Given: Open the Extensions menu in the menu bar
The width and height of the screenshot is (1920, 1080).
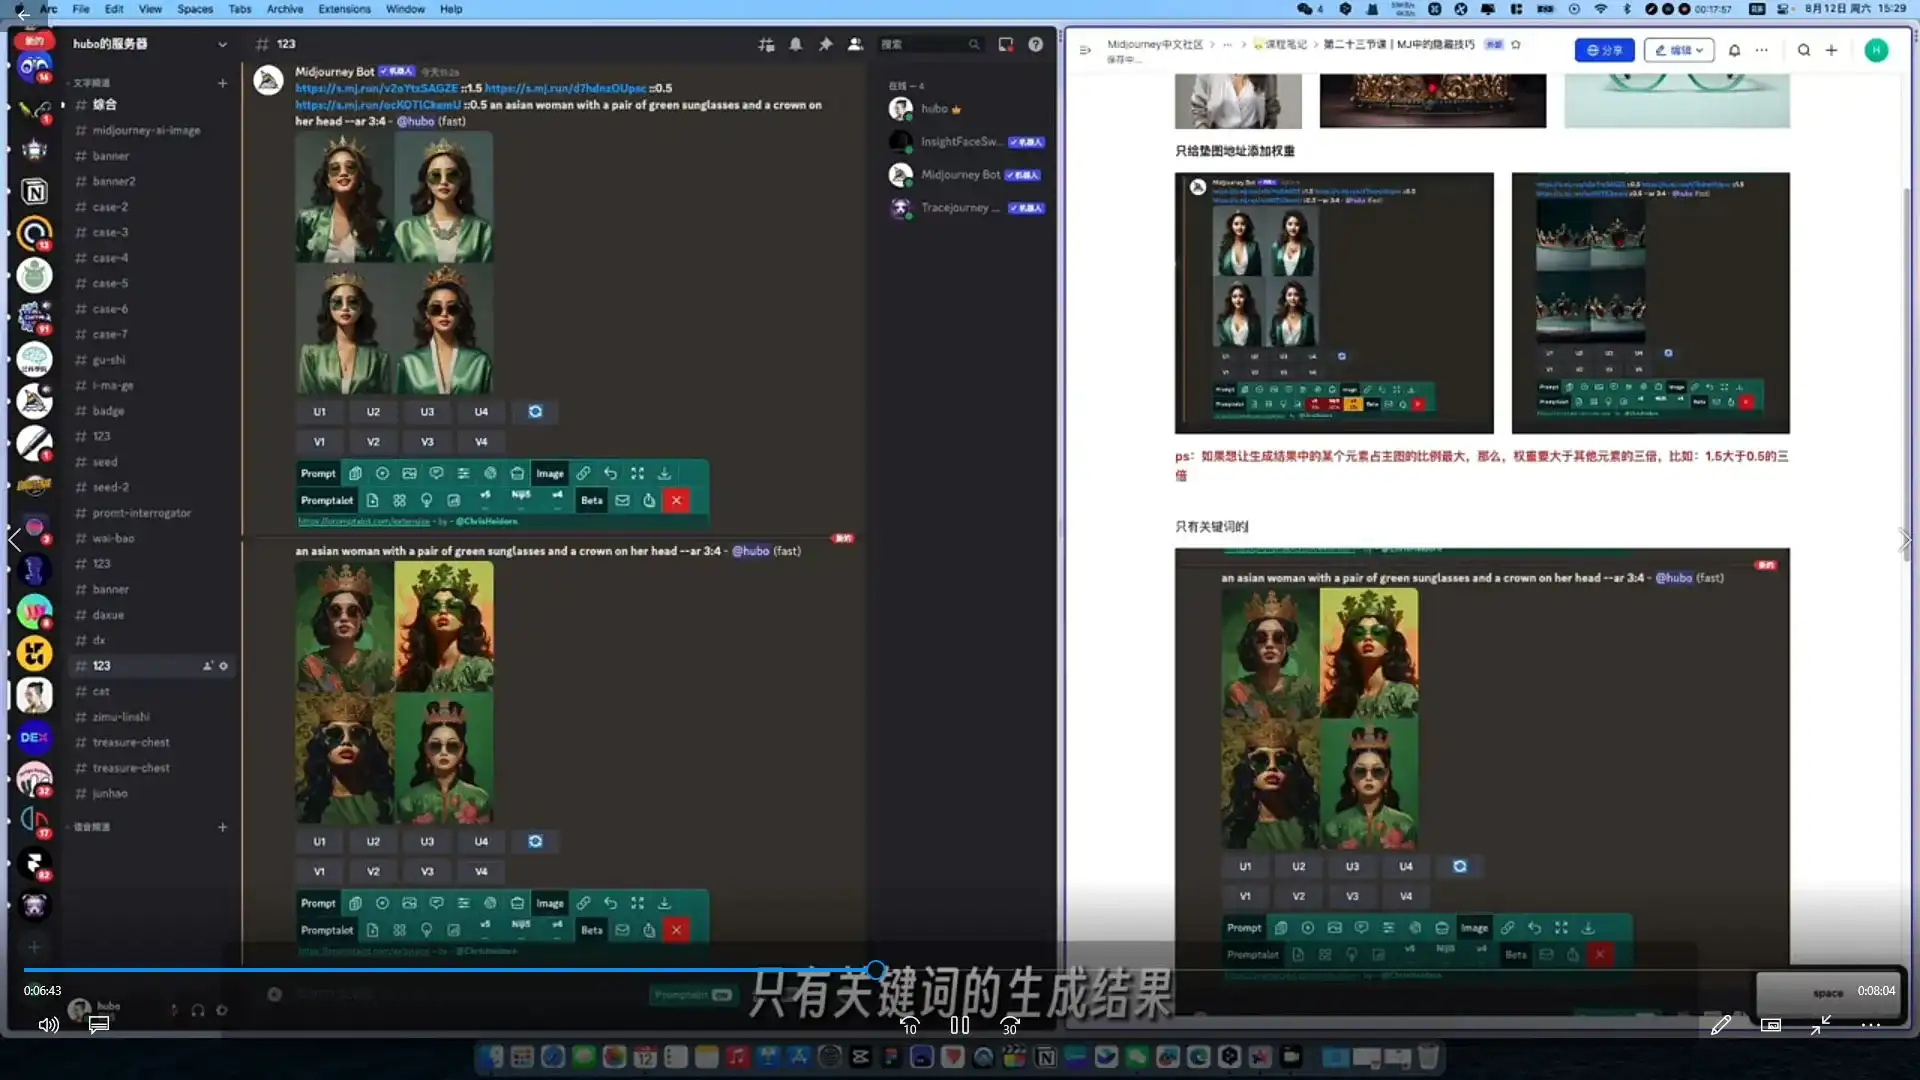Looking at the screenshot, I should (344, 9).
